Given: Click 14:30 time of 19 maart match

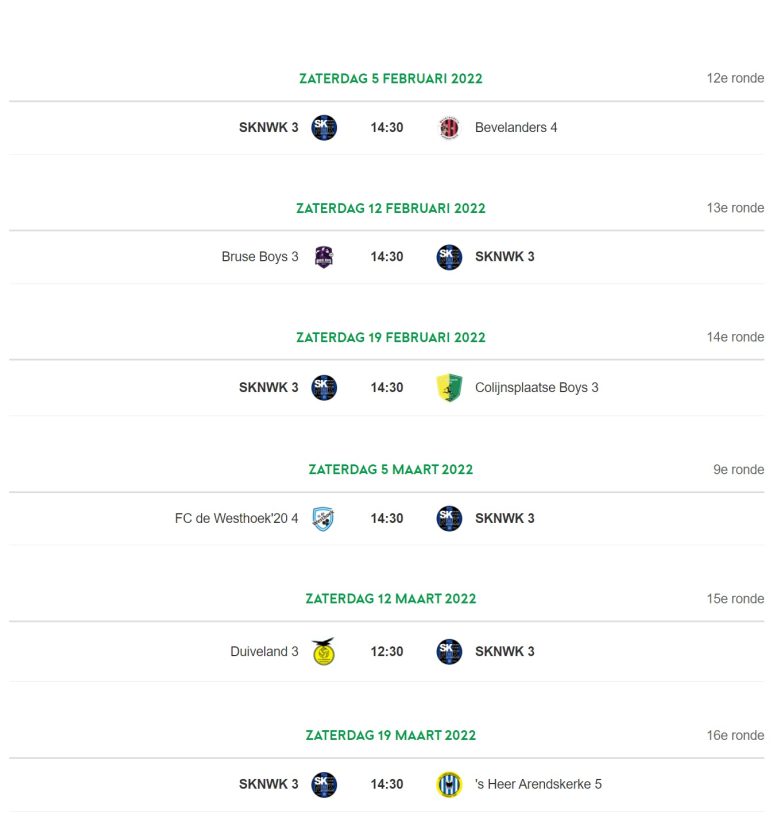Looking at the screenshot, I should (x=387, y=784).
